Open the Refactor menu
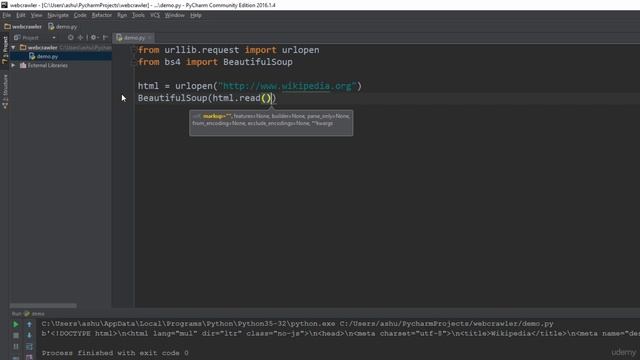The height and width of the screenshot is (360, 640). tap(102, 15)
